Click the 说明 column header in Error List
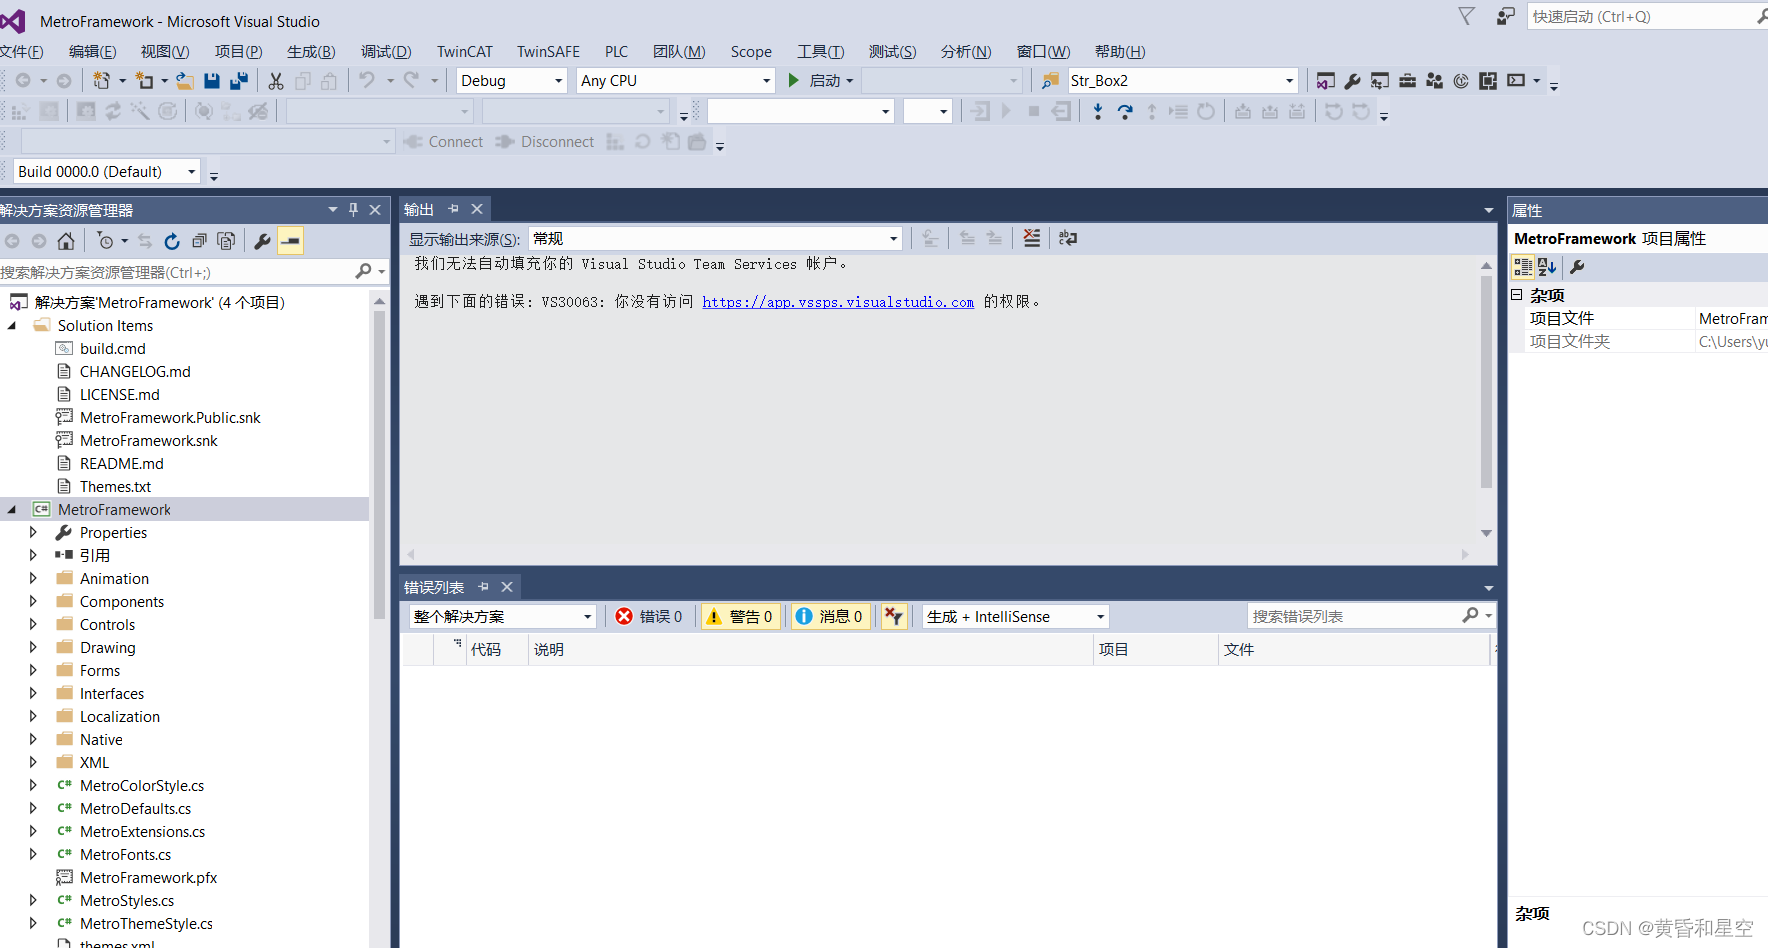1768x948 pixels. tap(810, 650)
